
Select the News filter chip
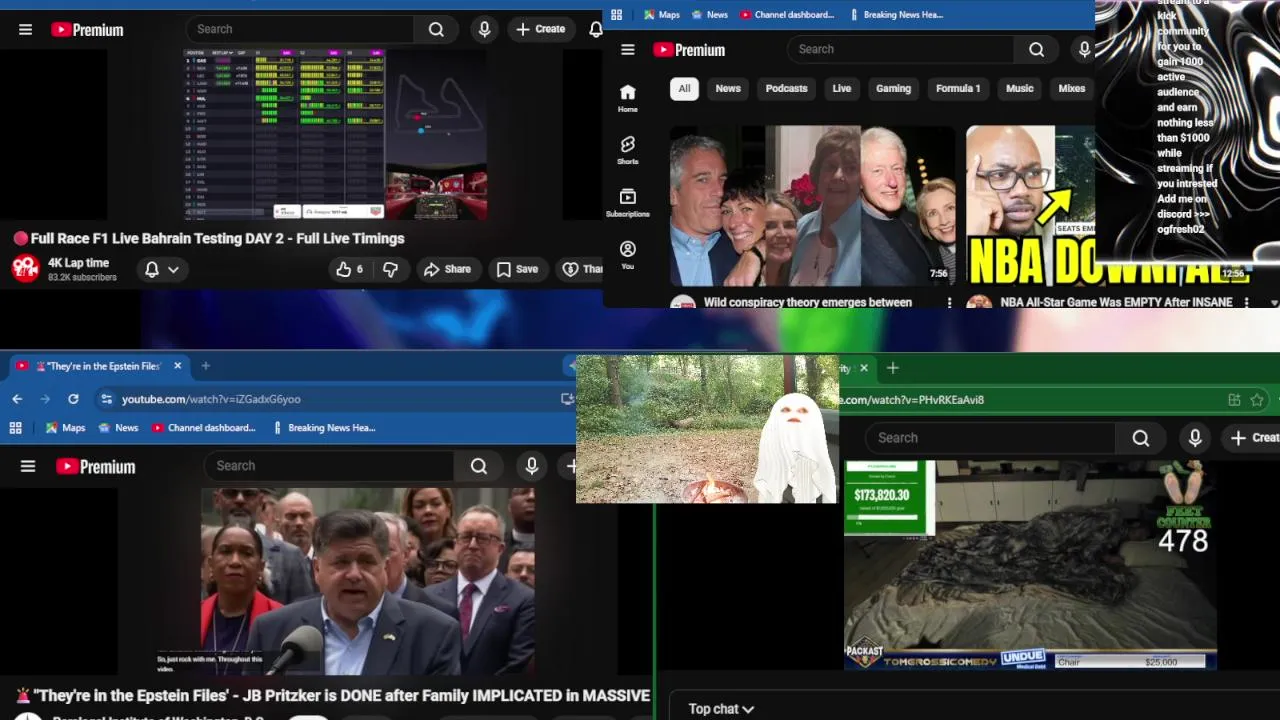728,89
